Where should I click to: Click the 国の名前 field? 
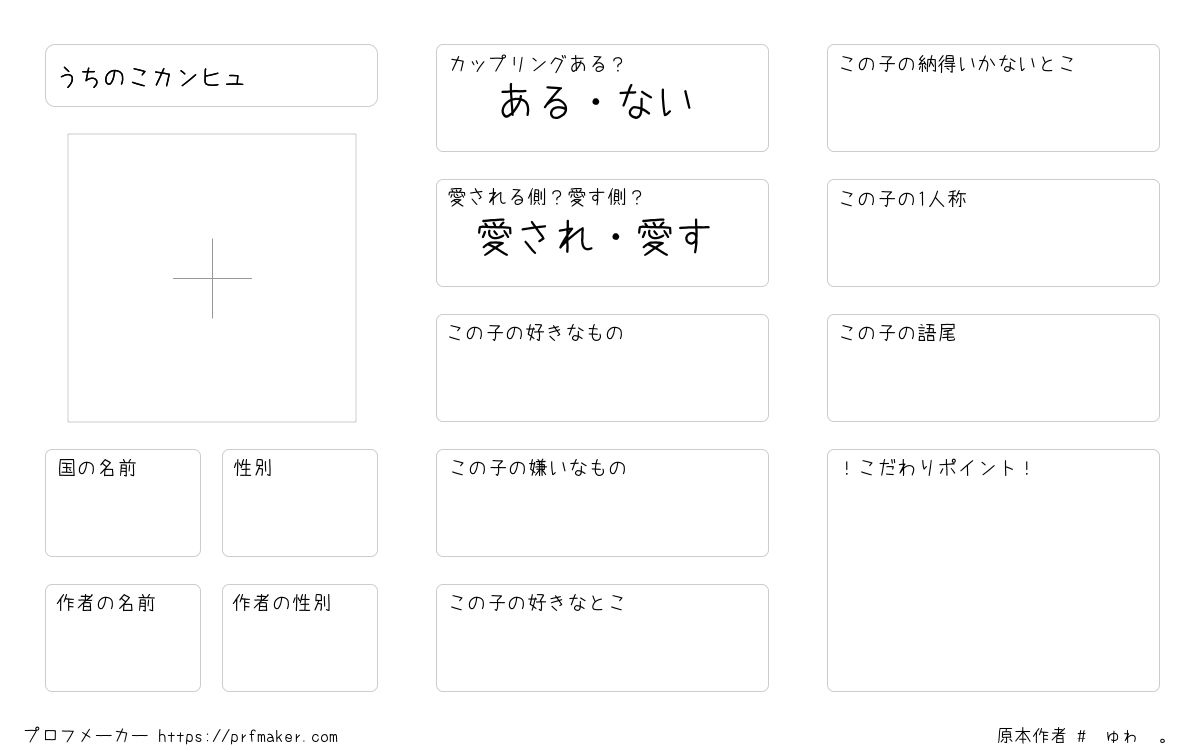[123, 503]
